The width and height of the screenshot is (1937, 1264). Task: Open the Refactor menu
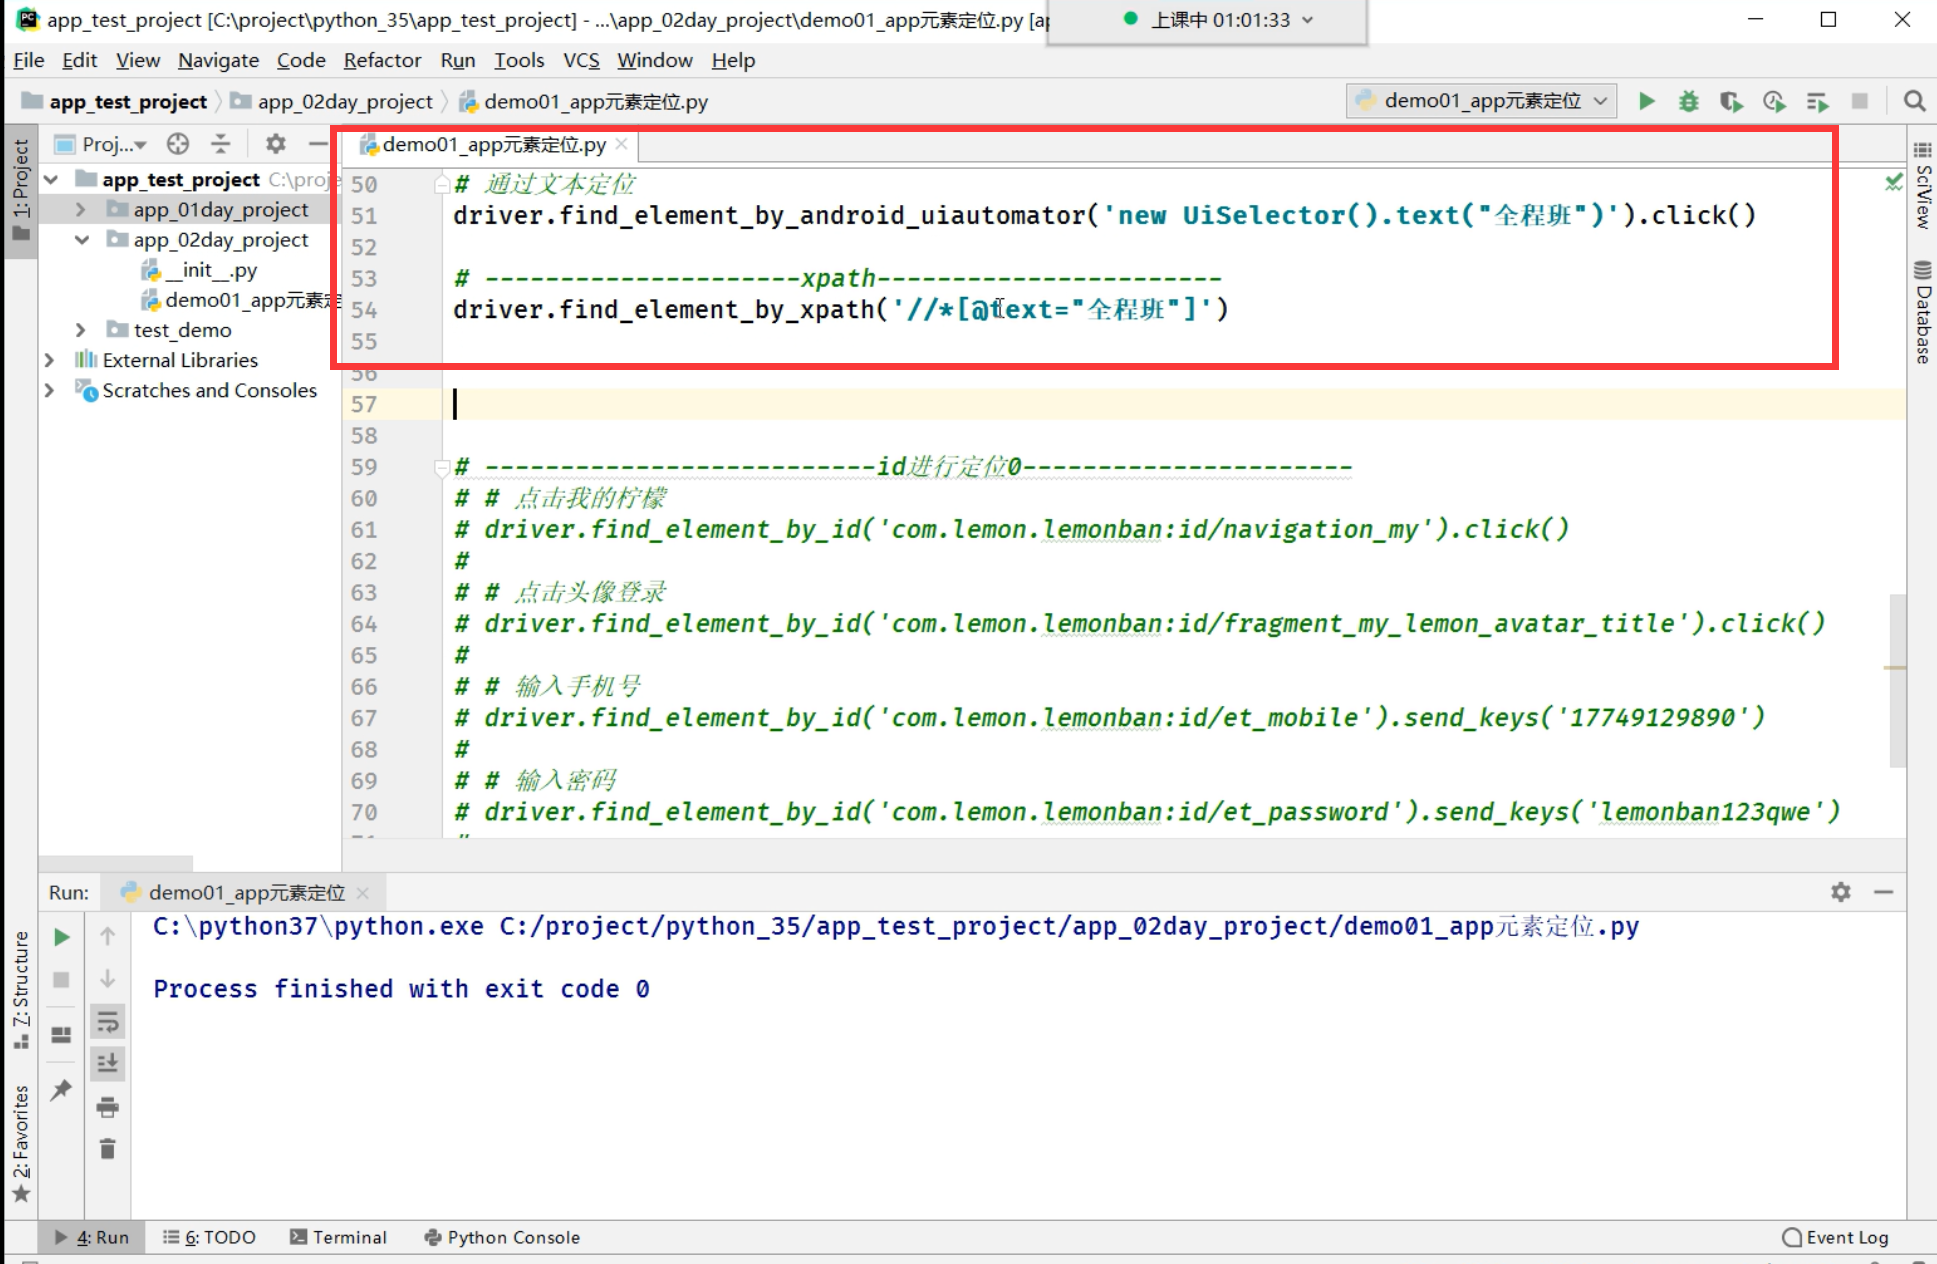coord(382,60)
